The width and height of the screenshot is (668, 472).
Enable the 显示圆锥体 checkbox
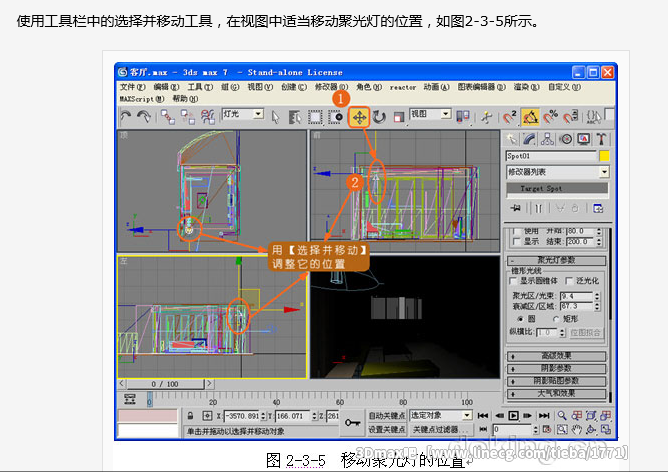(x=513, y=281)
